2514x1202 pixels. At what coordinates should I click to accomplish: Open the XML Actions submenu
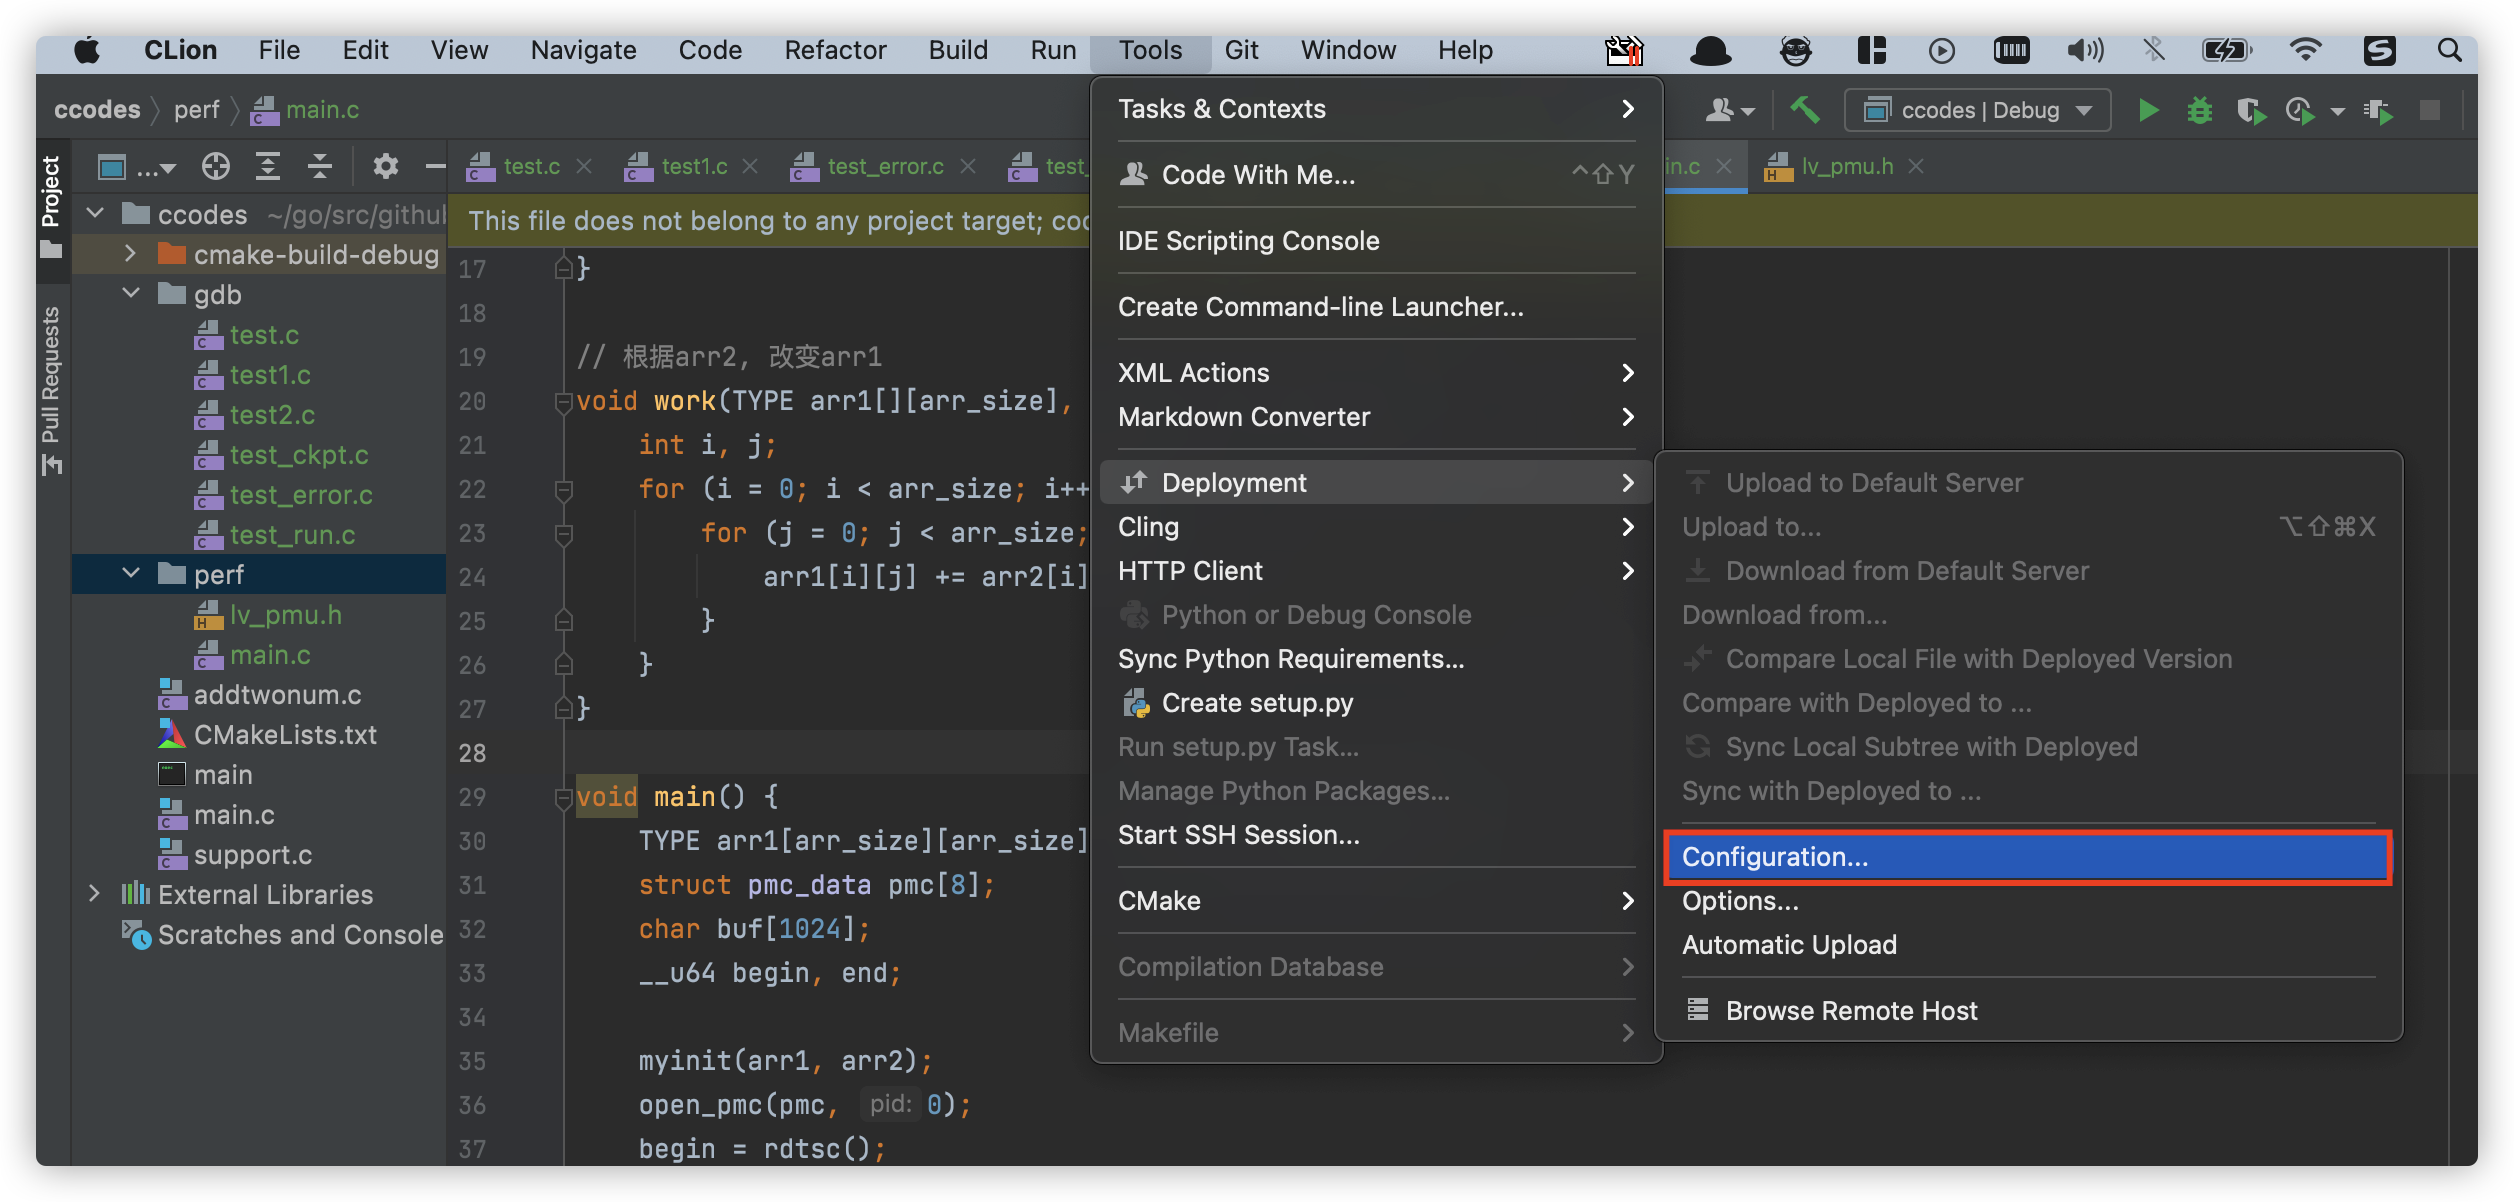tap(1376, 373)
